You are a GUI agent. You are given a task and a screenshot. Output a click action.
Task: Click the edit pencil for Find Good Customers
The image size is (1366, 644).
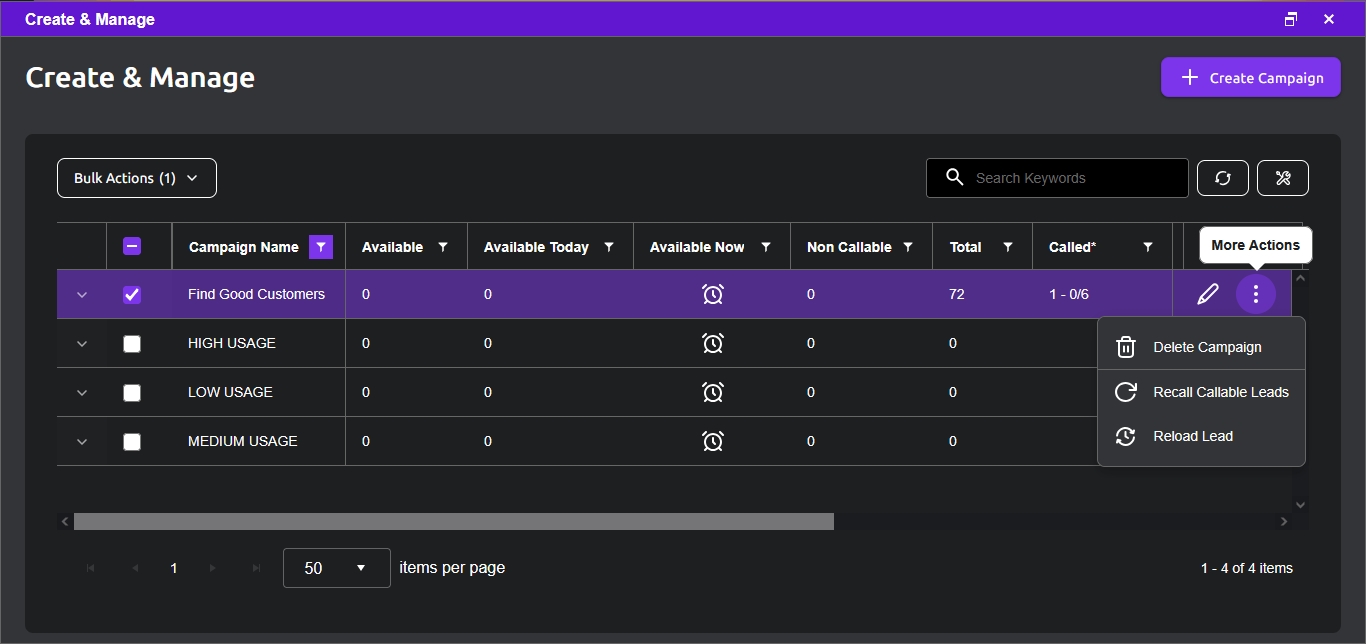(1208, 294)
